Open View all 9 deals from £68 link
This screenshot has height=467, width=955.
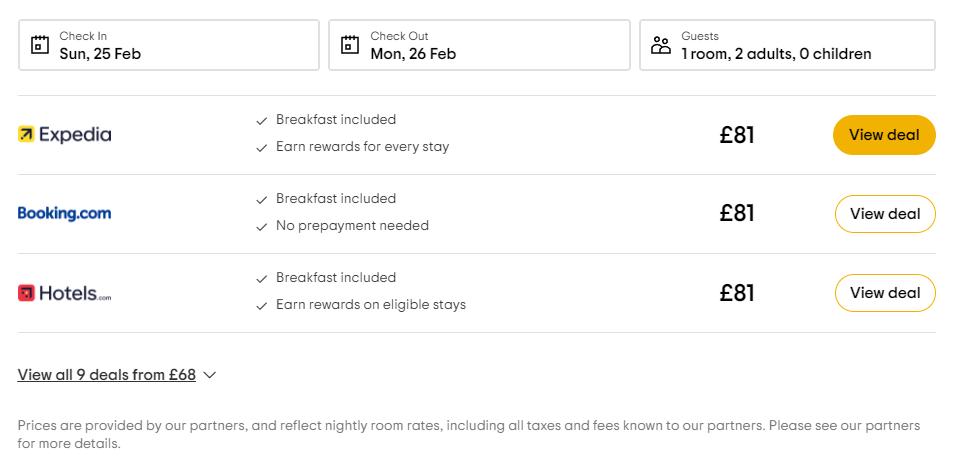pos(107,375)
